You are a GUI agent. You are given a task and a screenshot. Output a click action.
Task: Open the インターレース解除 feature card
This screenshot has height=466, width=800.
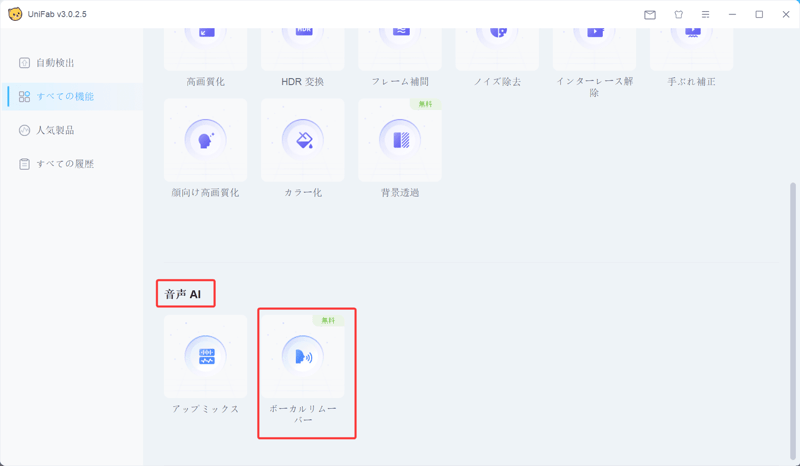pyautogui.click(x=594, y=50)
